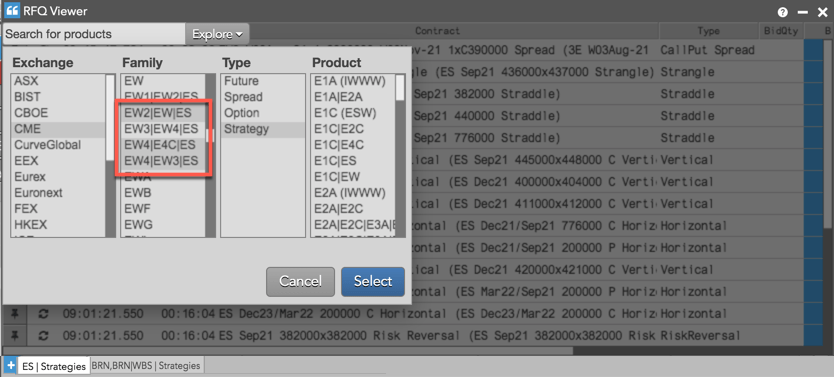Select E1A (IWWW) product
The width and height of the screenshot is (836, 377).
point(353,81)
